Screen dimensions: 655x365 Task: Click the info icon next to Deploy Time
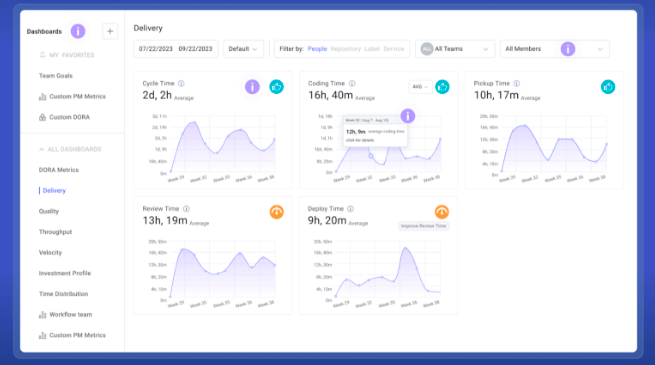350,209
